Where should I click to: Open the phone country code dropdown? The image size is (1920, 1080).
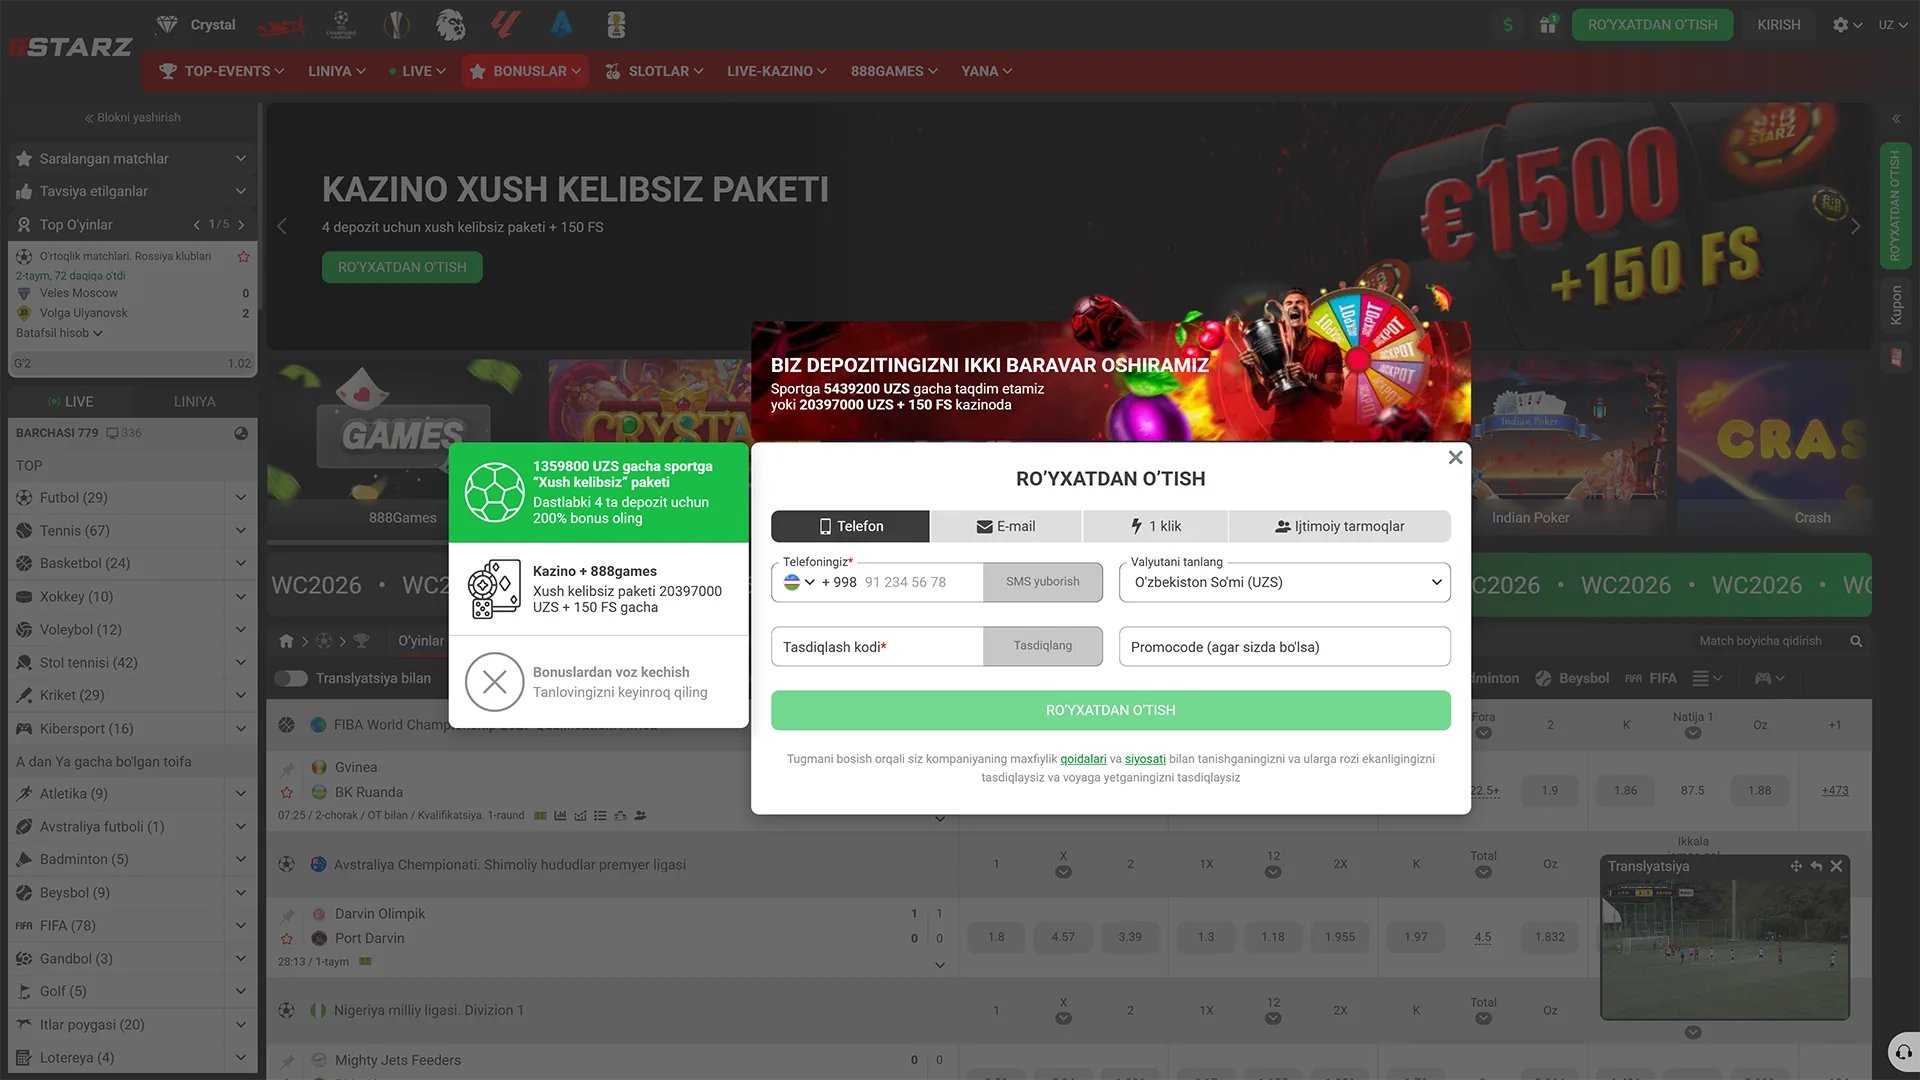pyautogui.click(x=799, y=582)
